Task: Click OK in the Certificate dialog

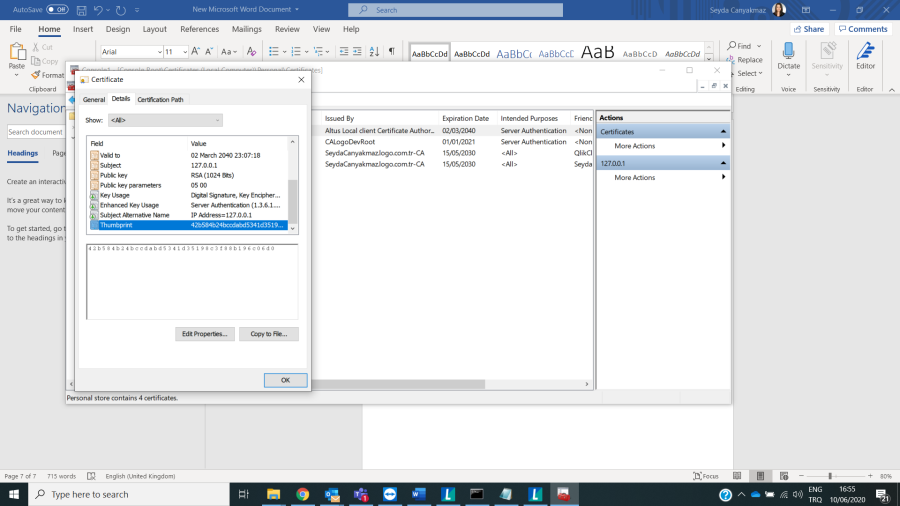Action: (x=285, y=380)
